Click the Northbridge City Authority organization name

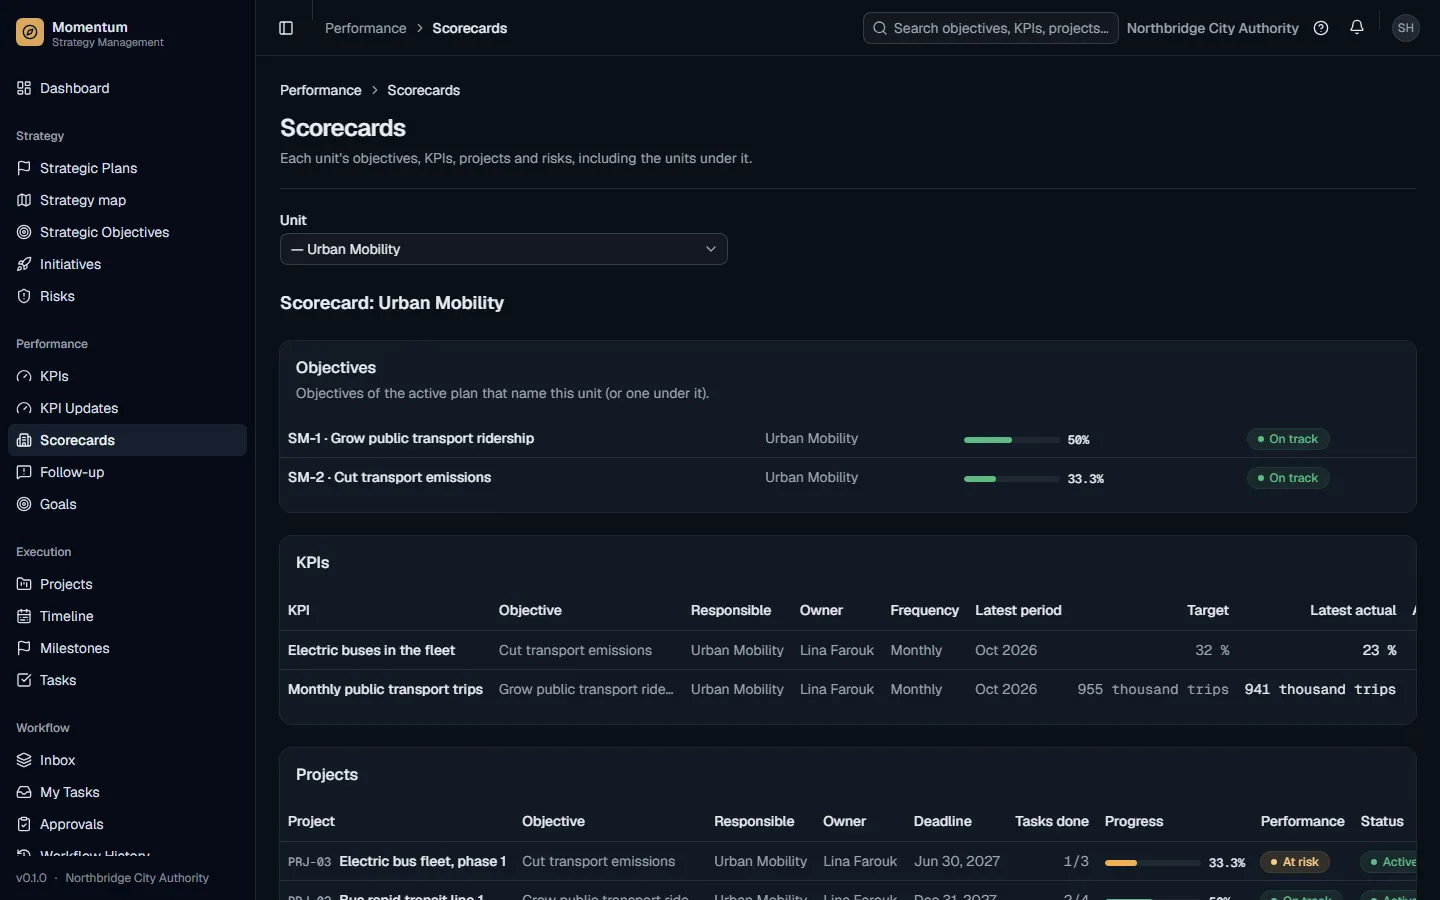point(1213,28)
